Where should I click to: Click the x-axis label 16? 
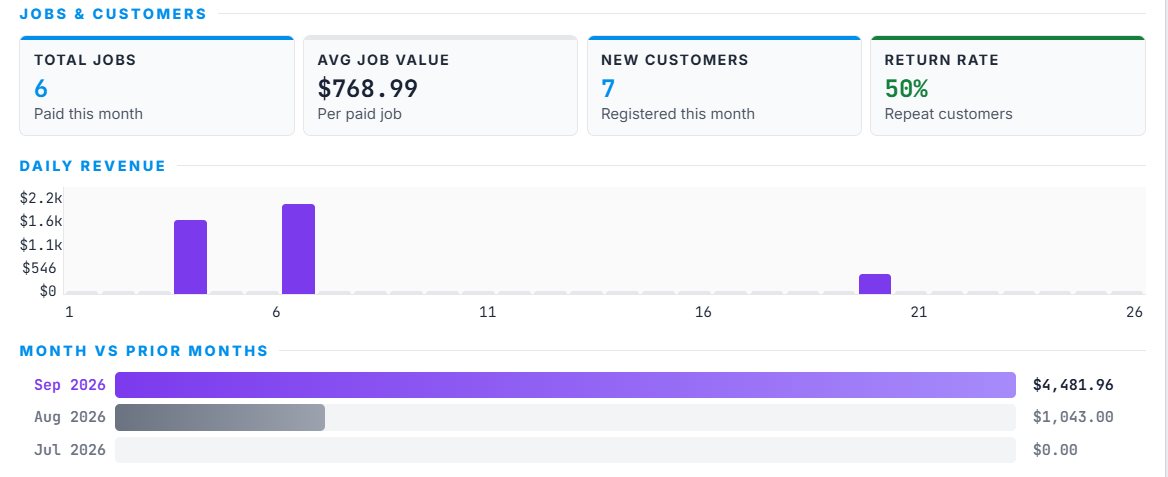coord(703,312)
